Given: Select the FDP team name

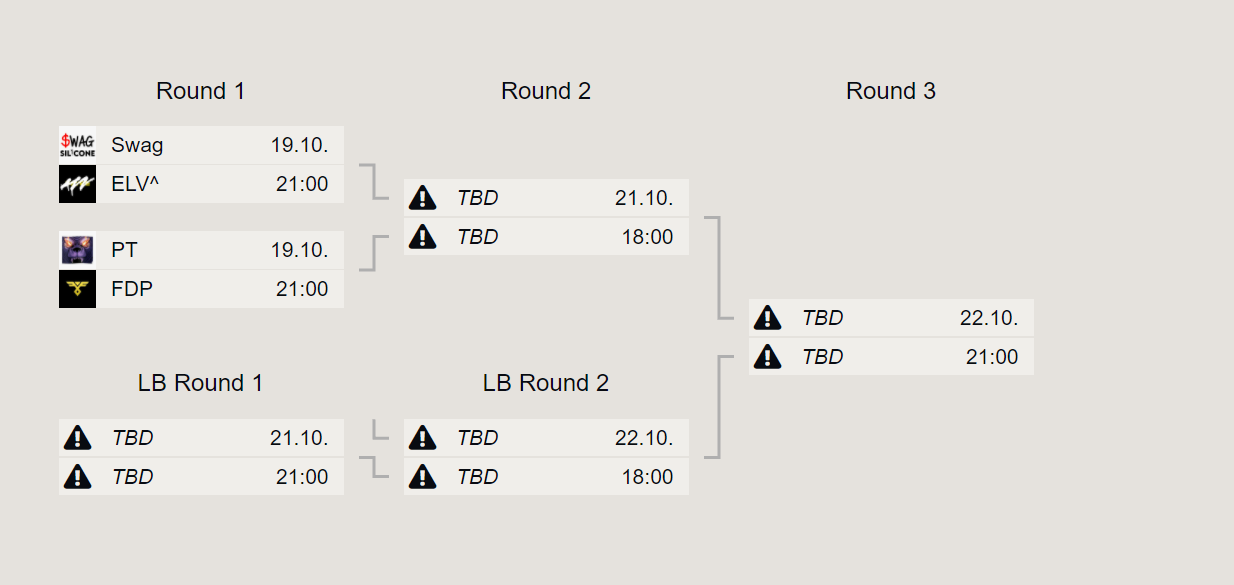Looking at the screenshot, I should point(132,289).
